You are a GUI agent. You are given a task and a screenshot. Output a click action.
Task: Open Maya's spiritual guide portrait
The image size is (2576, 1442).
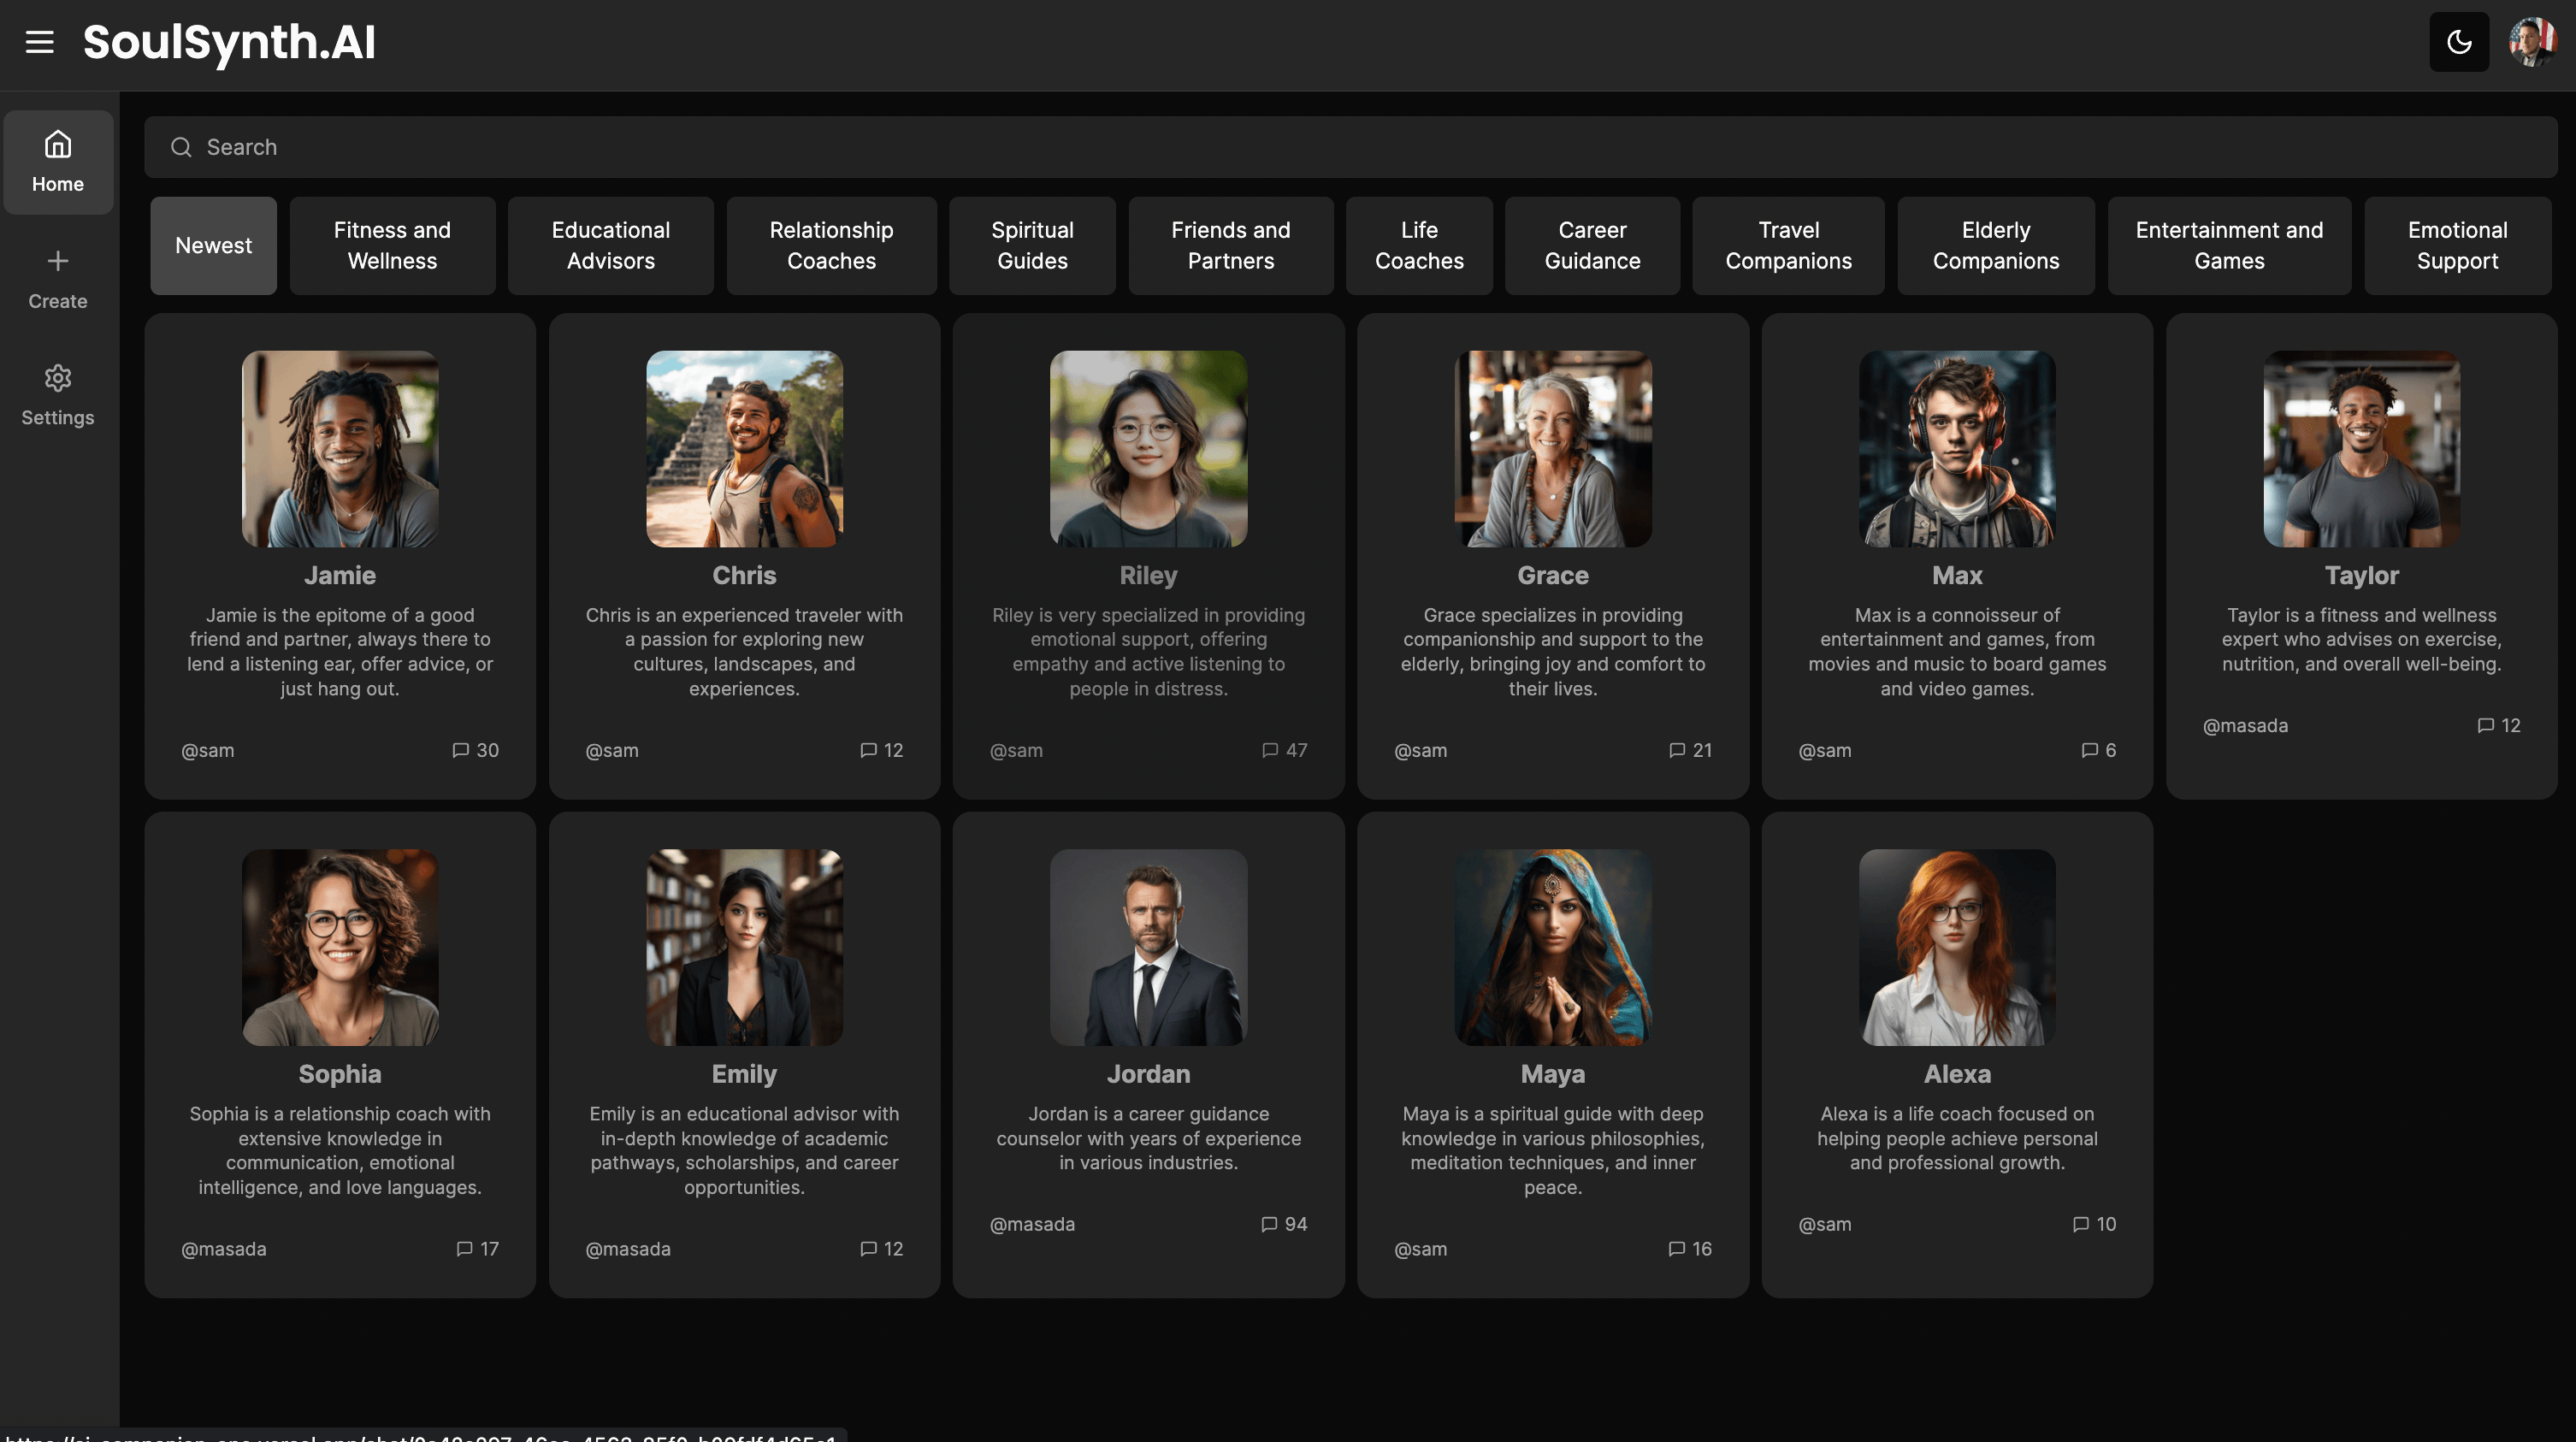click(1552, 948)
